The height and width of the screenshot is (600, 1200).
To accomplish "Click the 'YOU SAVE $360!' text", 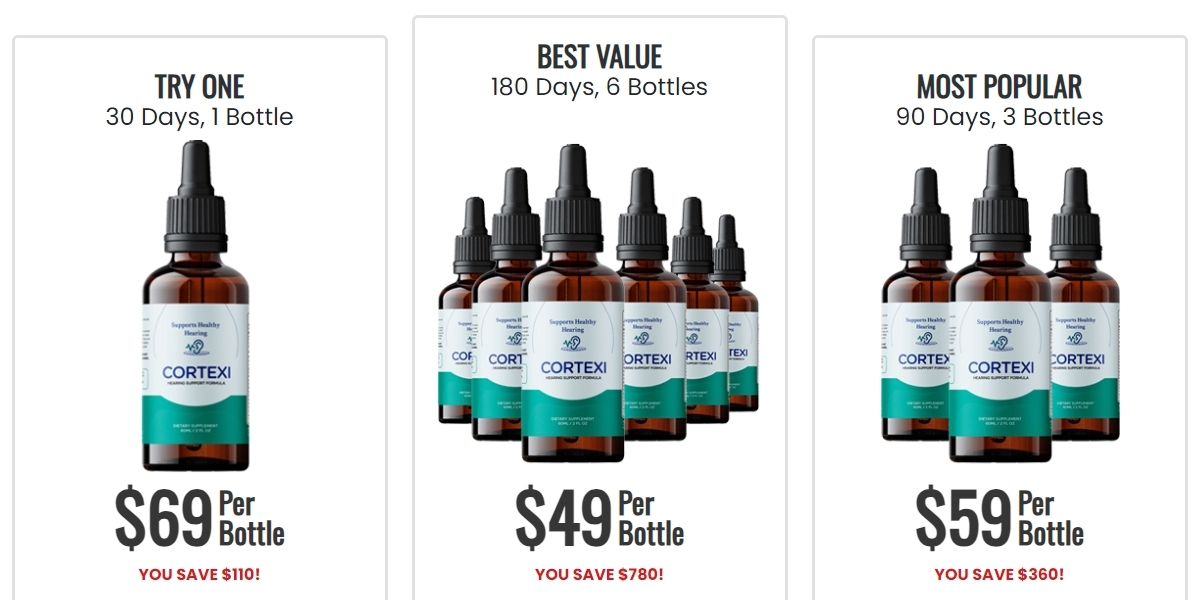I will pos(1000,575).
